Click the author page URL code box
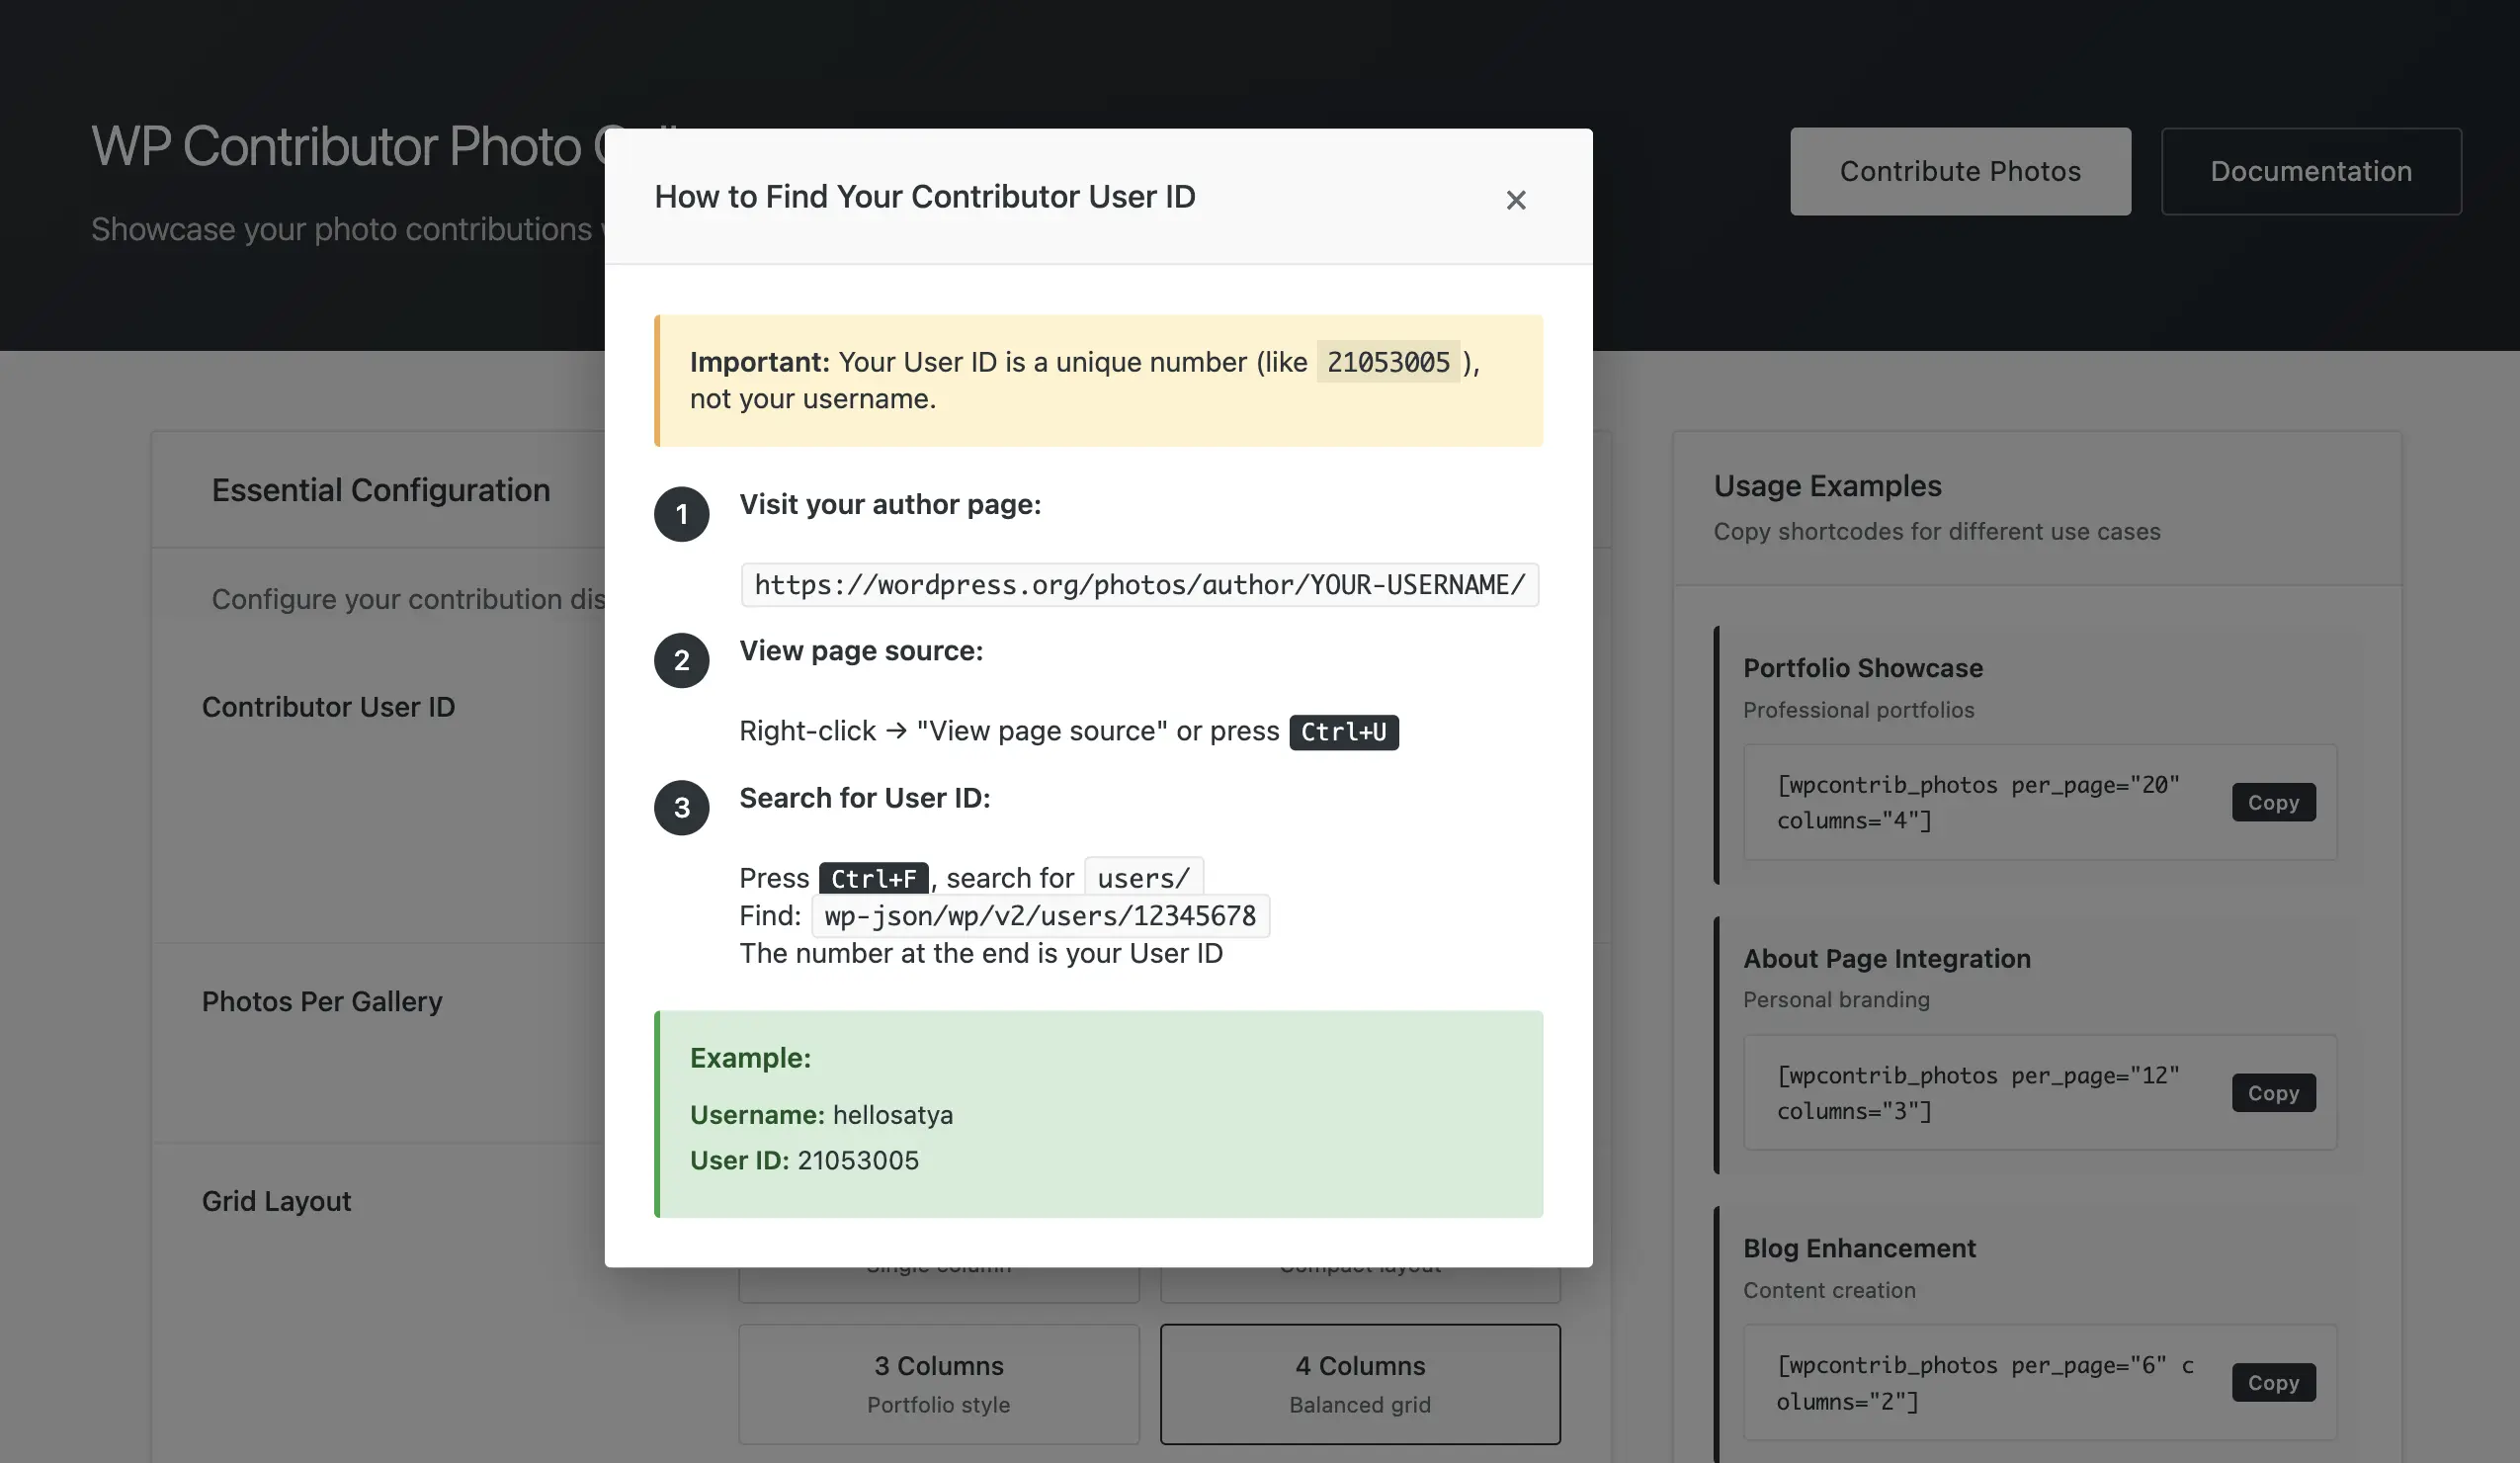The width and height of the screenshot is (2520, 1463). [1139, 585]
